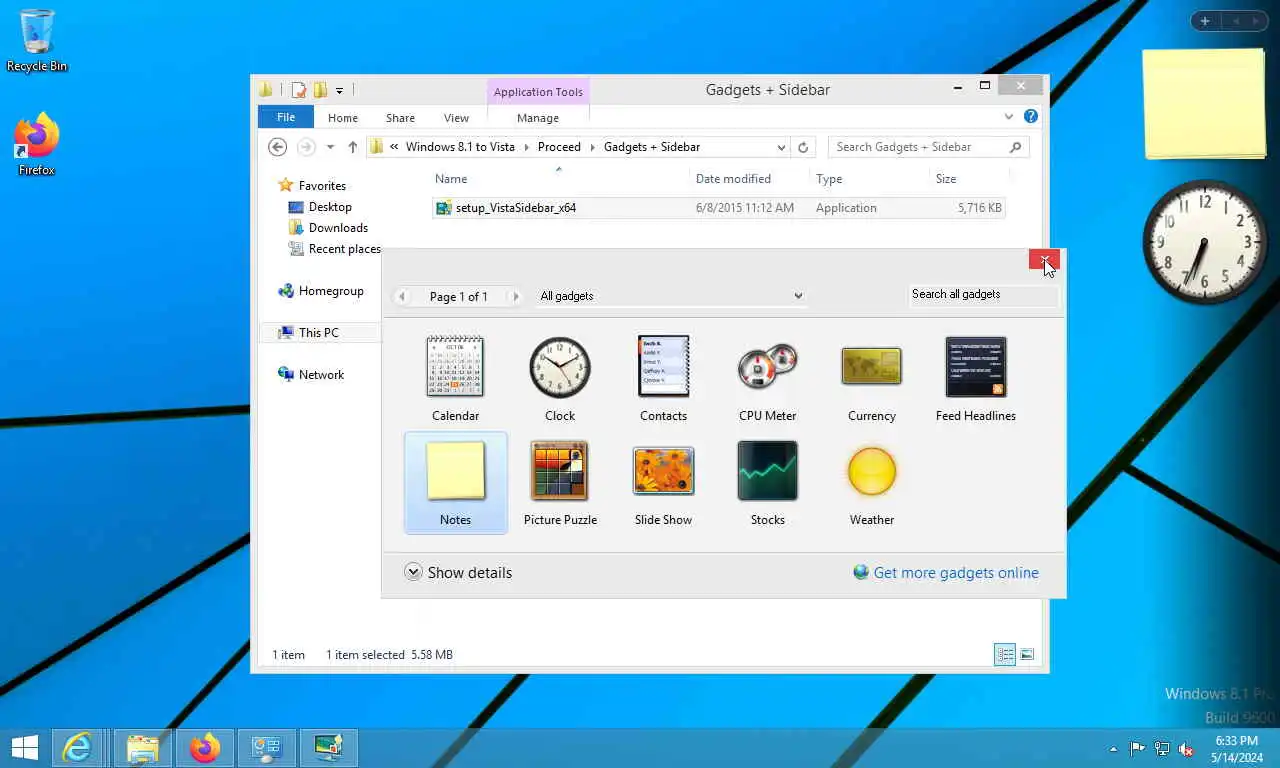The width and height of the screenshot is (1280, 768).
Task: Go back in Explorer
Action: coord(278,147)
